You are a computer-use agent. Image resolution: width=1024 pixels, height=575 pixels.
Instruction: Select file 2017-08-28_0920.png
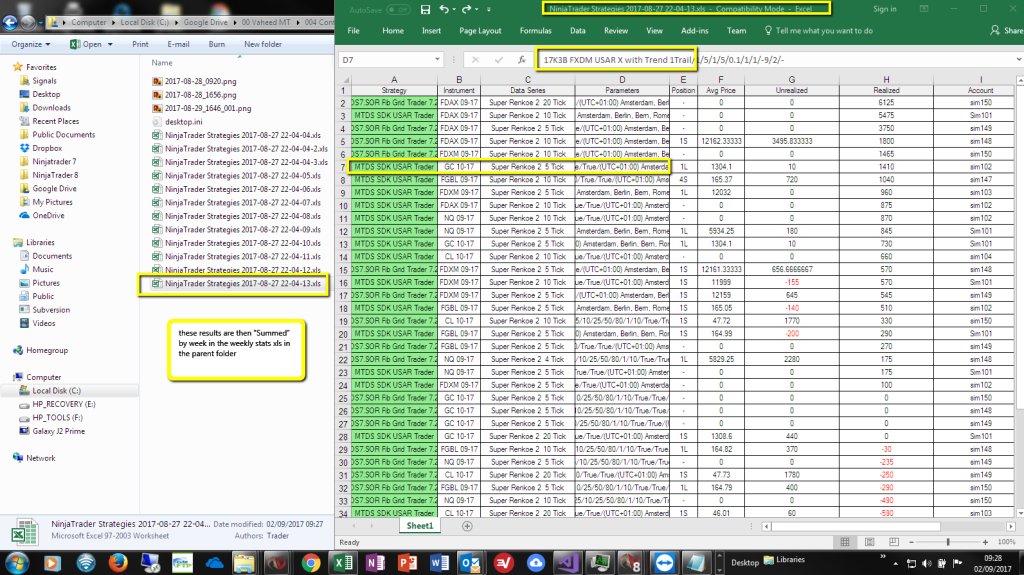coord(200,81)
